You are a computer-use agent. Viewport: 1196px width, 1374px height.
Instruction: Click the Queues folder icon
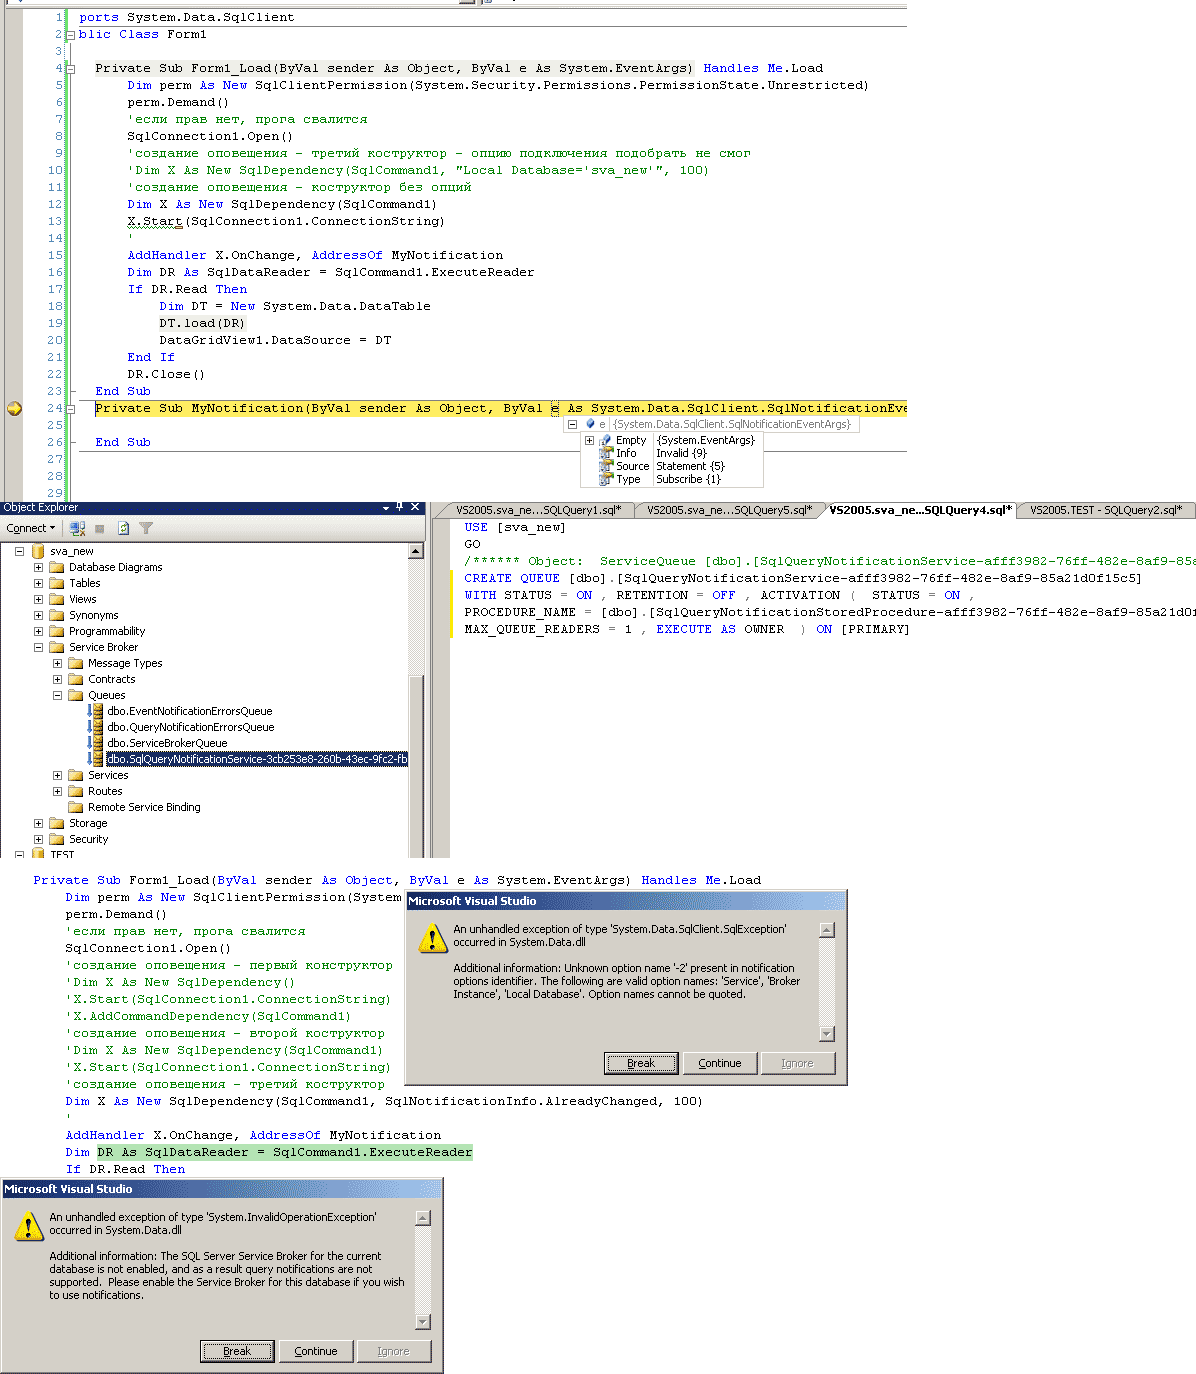pos(76,695)
